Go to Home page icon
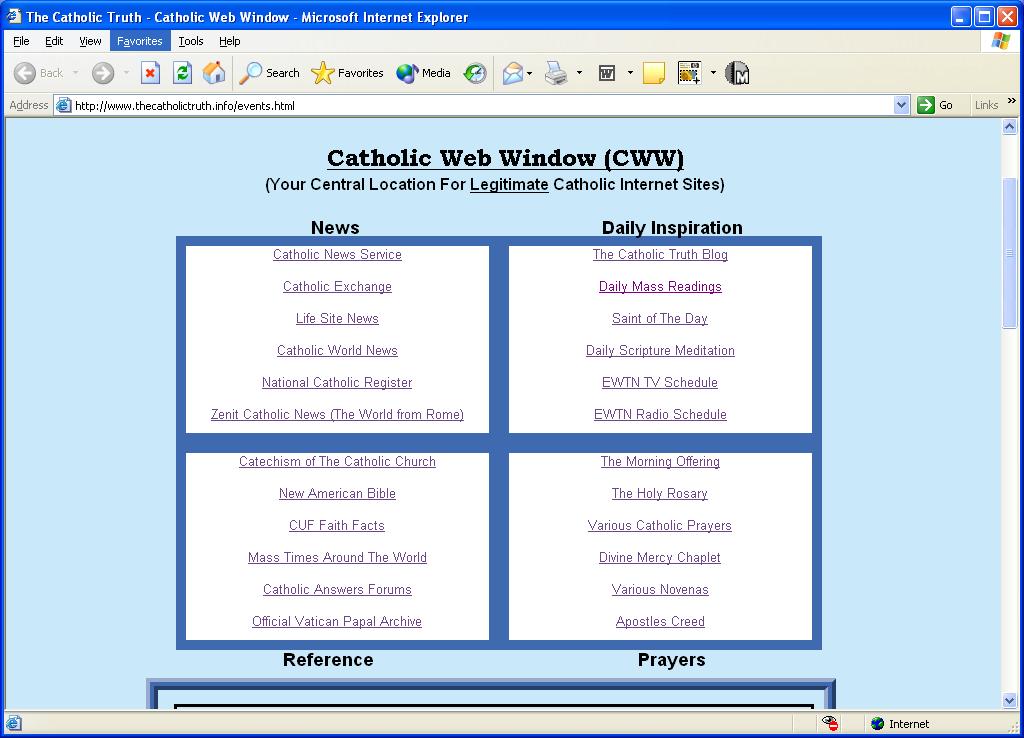Screen dimensions: 1024x738 tap(214, 72)
